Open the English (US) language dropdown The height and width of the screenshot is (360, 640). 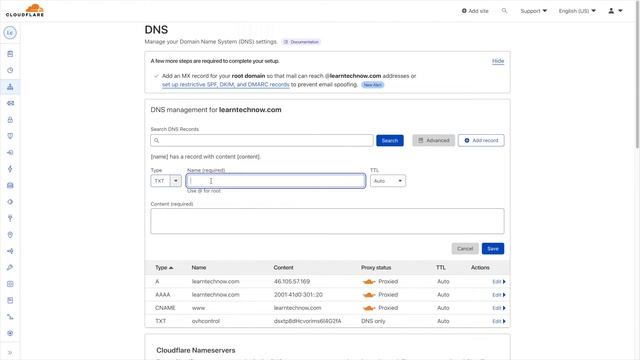[577, 11]
